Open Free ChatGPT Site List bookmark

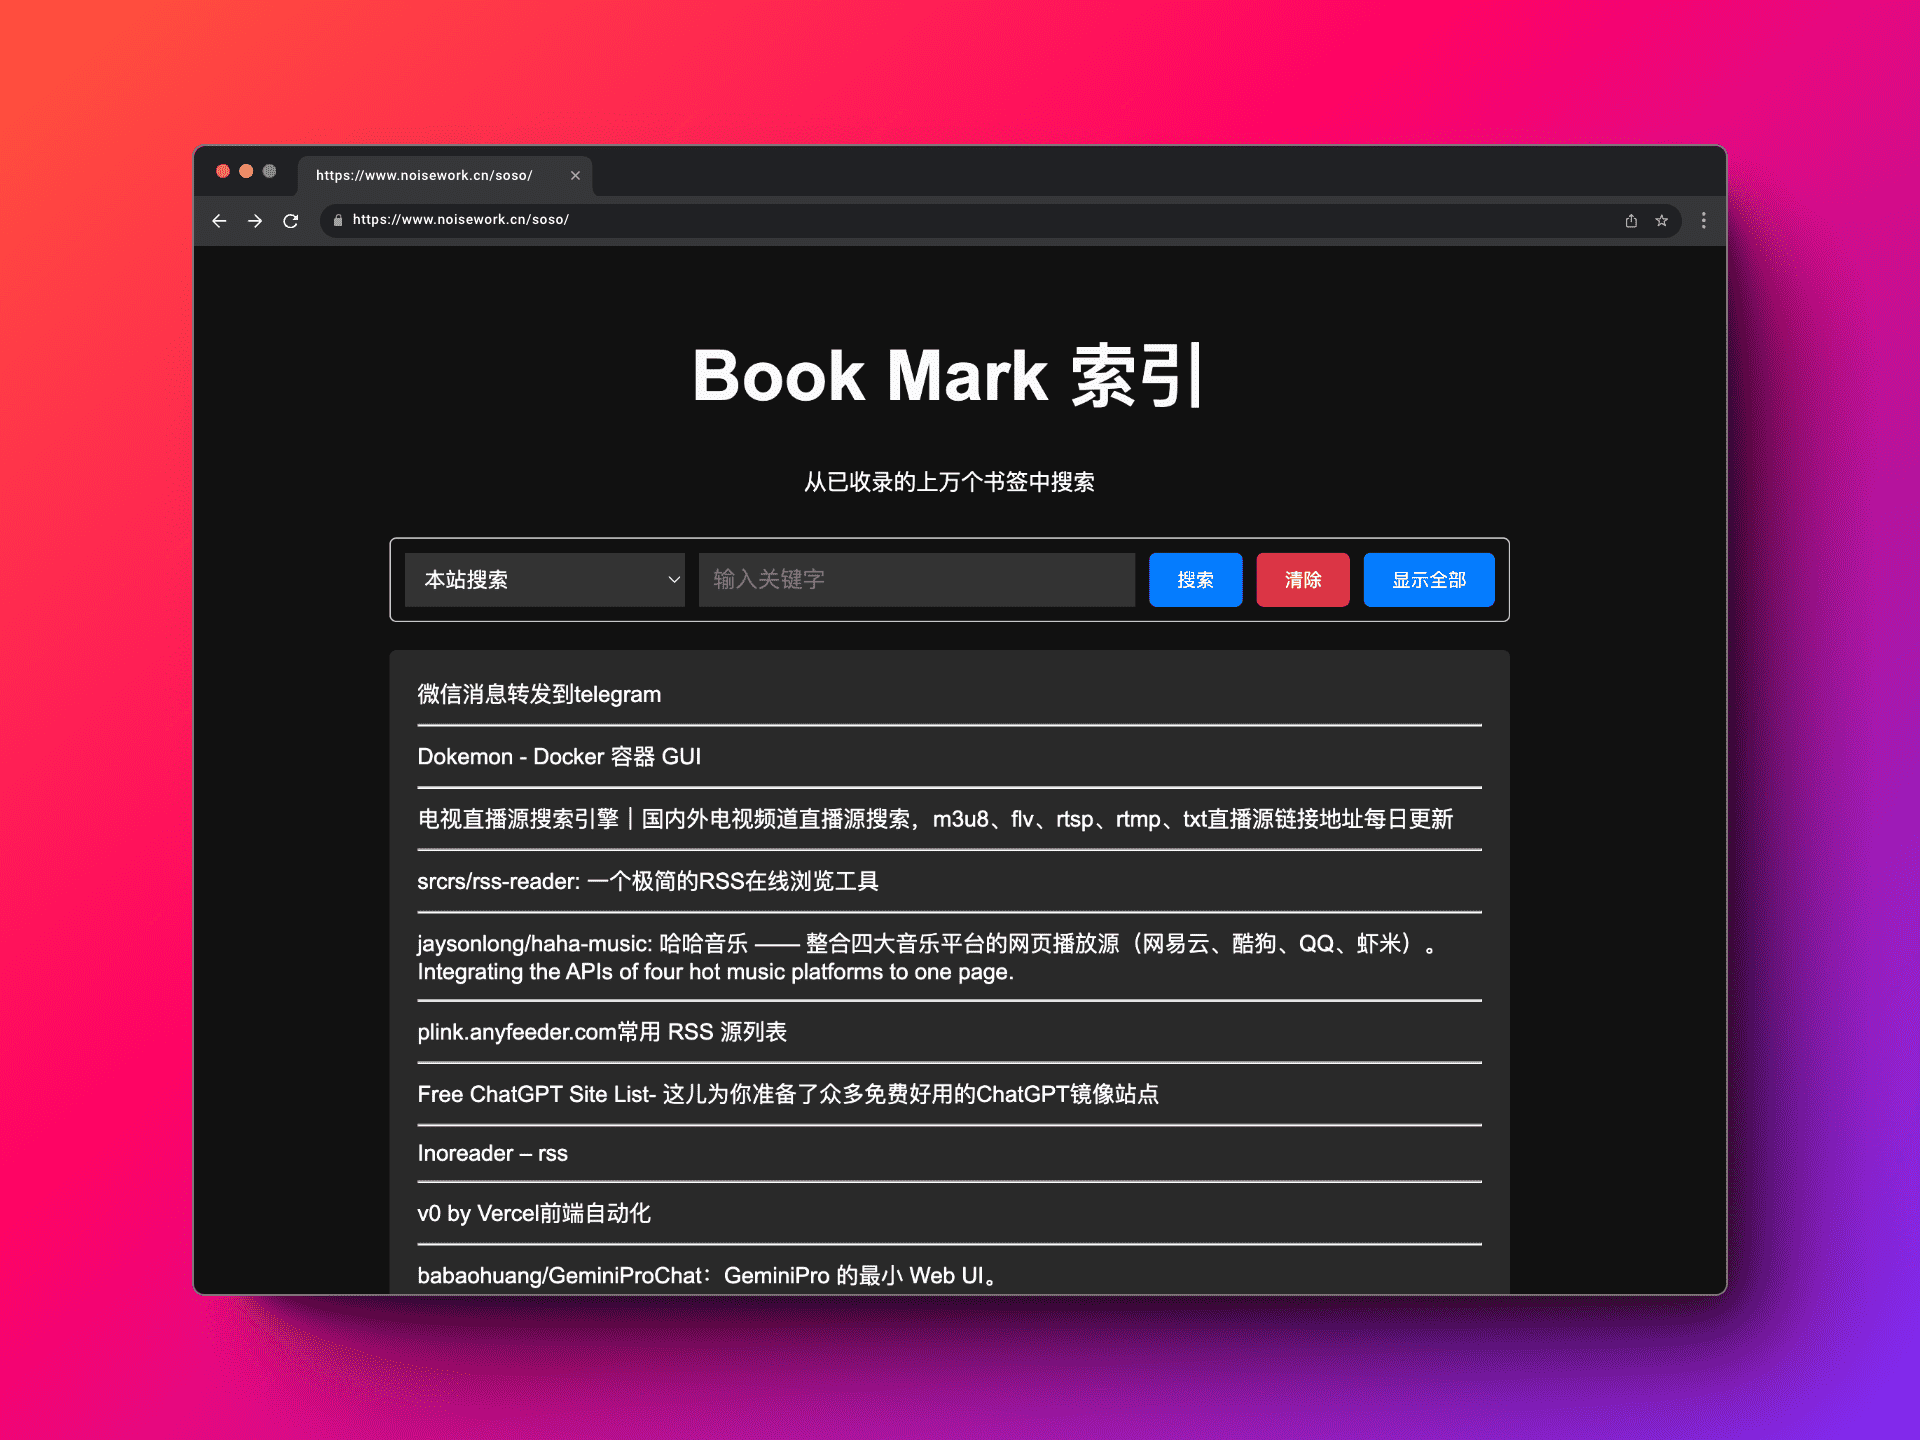click(x=787, y=1095)
